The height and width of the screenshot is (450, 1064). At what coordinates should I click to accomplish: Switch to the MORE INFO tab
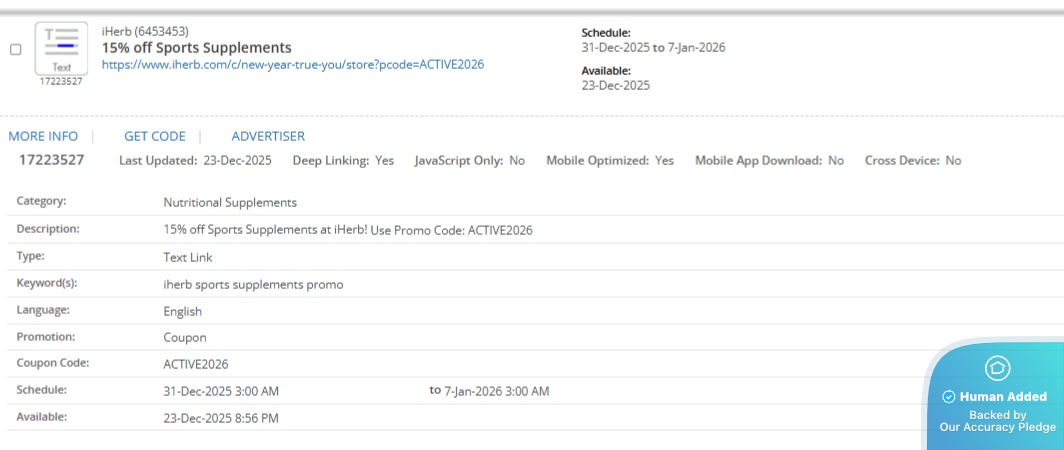[x=43, y=136]
